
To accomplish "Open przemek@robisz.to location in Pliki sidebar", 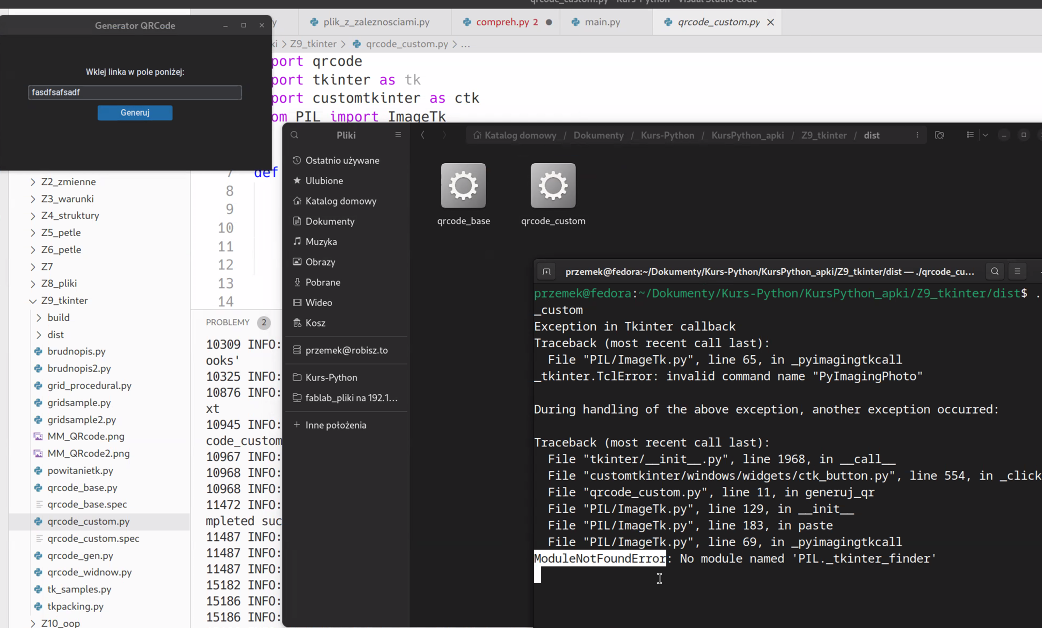I will pyautogui.click(x=346, y=350).
